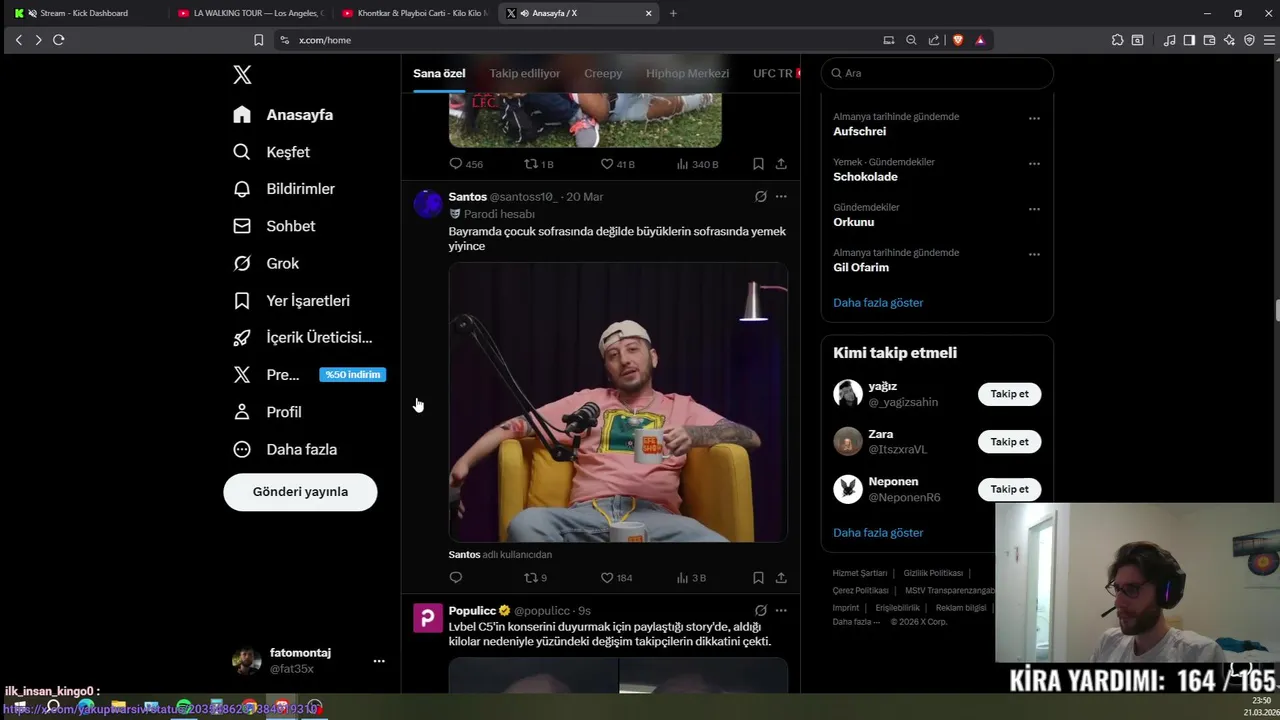Go to Anasayfa in the sidebar
Screen dimensions: 1280x720
(284, 115)
